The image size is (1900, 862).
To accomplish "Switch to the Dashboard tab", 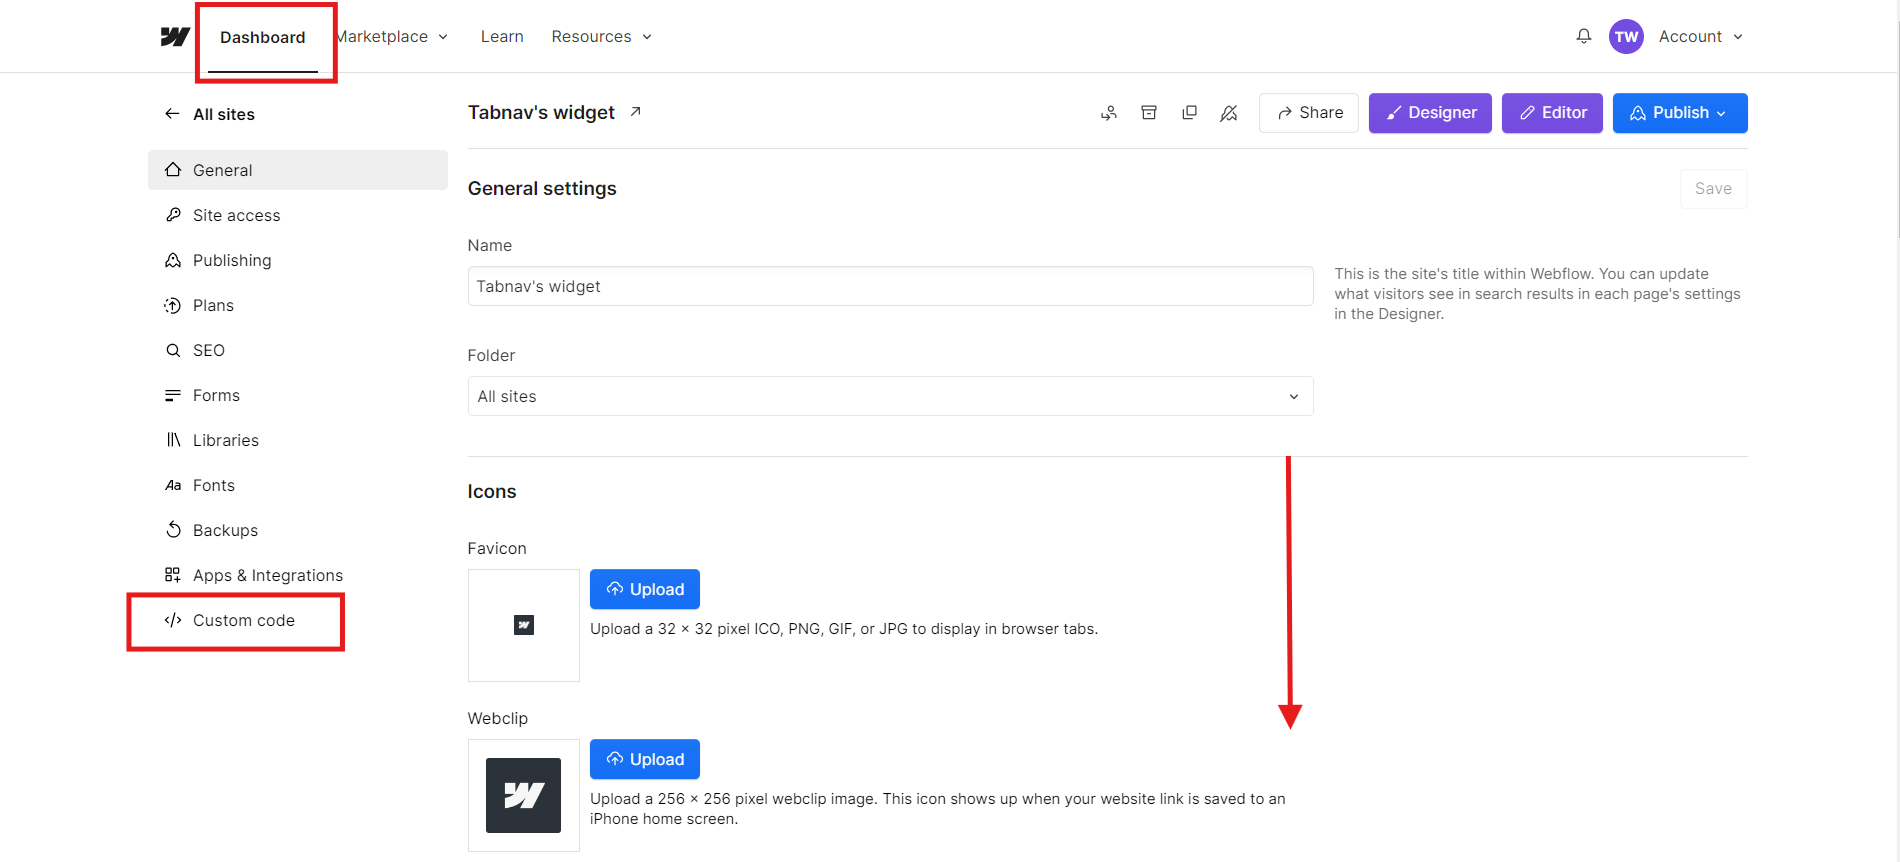I will pyautogui.click(x=262, y=37).
